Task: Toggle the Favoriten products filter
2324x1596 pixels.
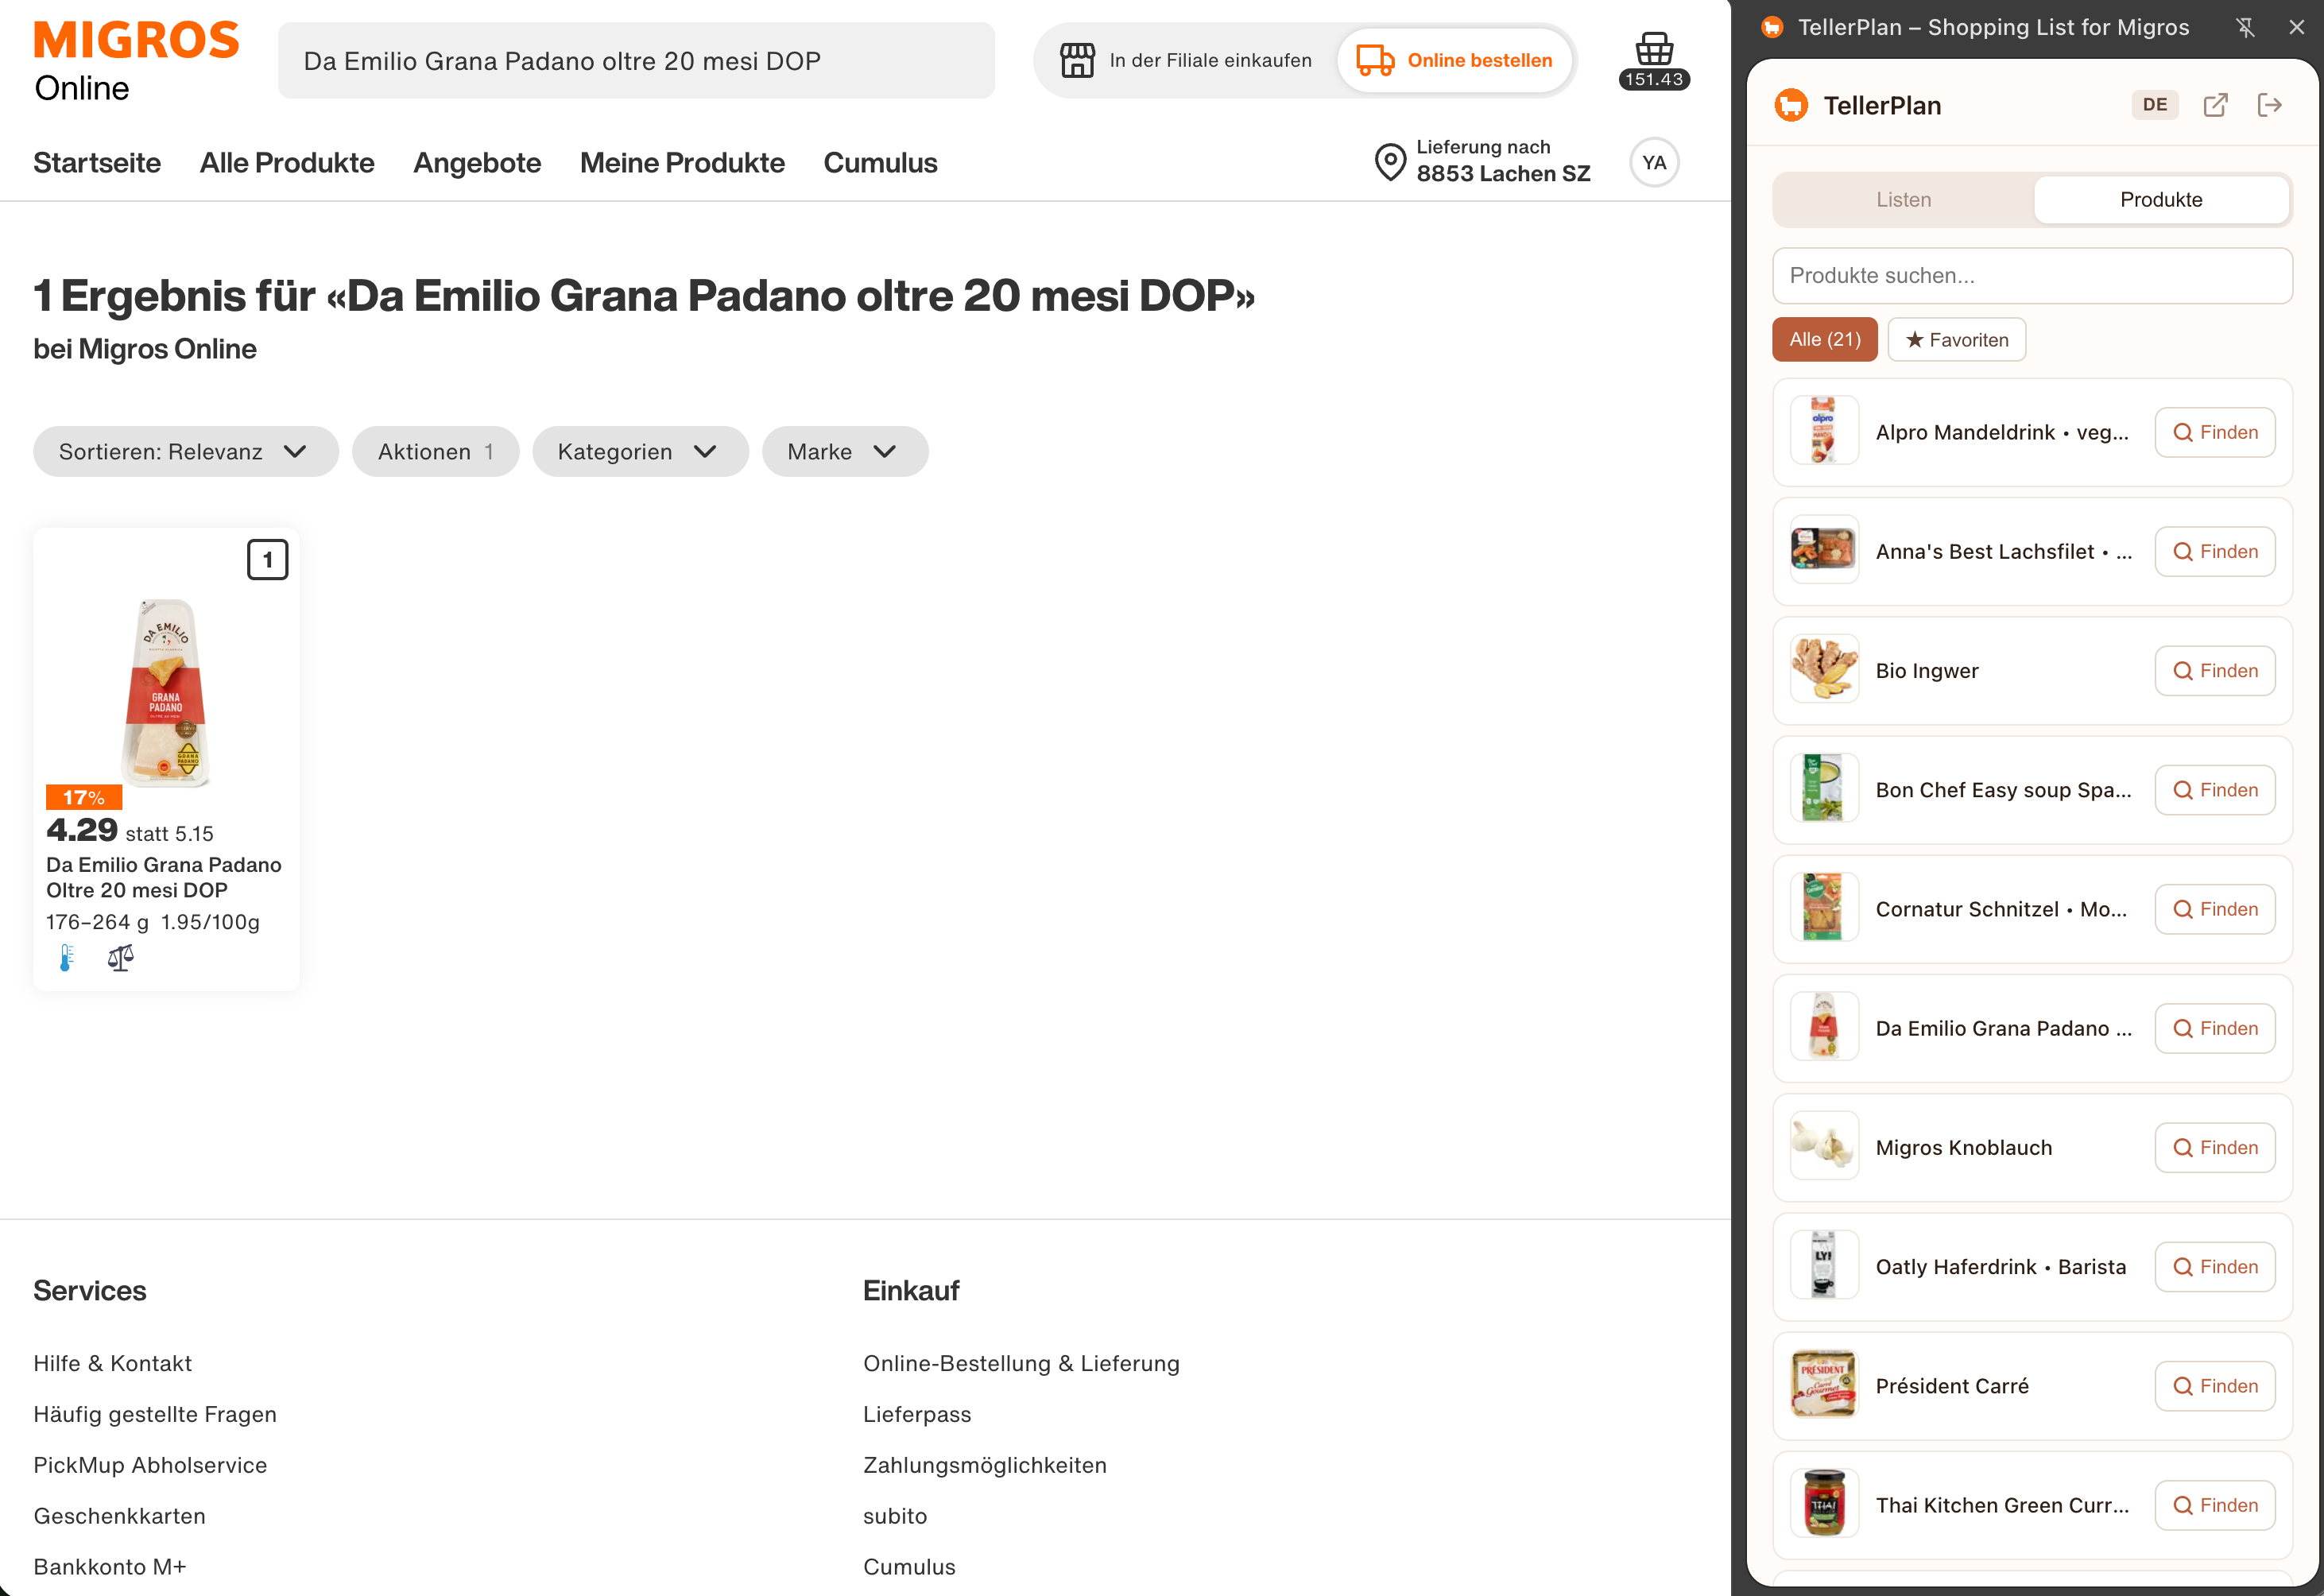Action: 1956,339
